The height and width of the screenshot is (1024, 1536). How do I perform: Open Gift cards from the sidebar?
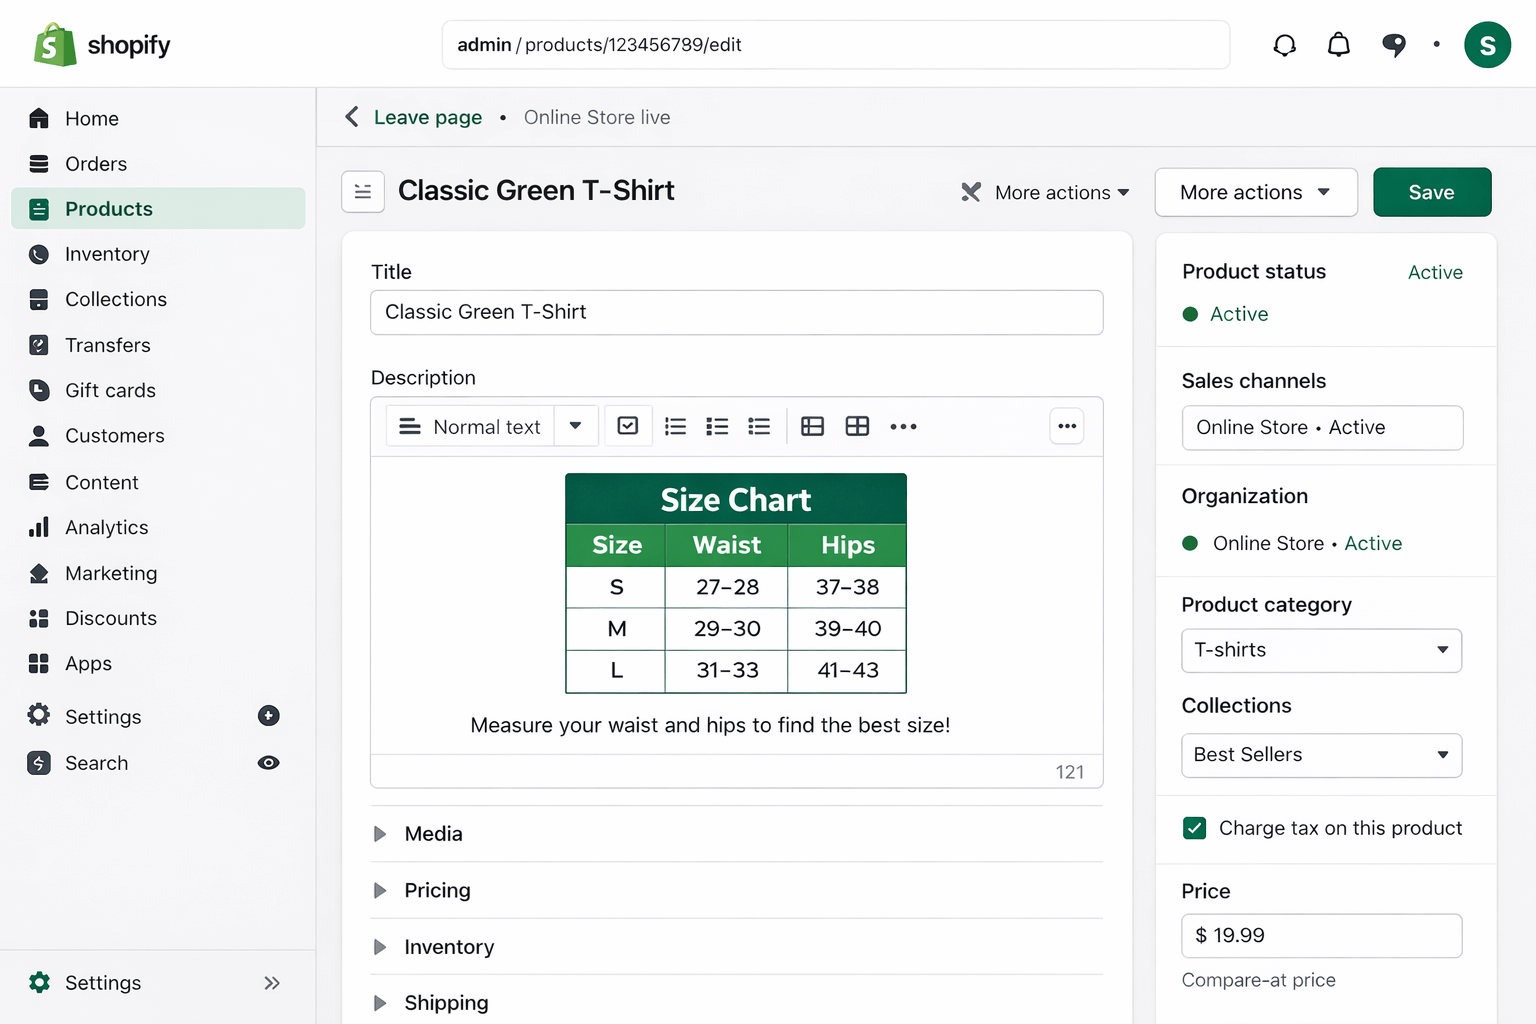click(110, 390)
